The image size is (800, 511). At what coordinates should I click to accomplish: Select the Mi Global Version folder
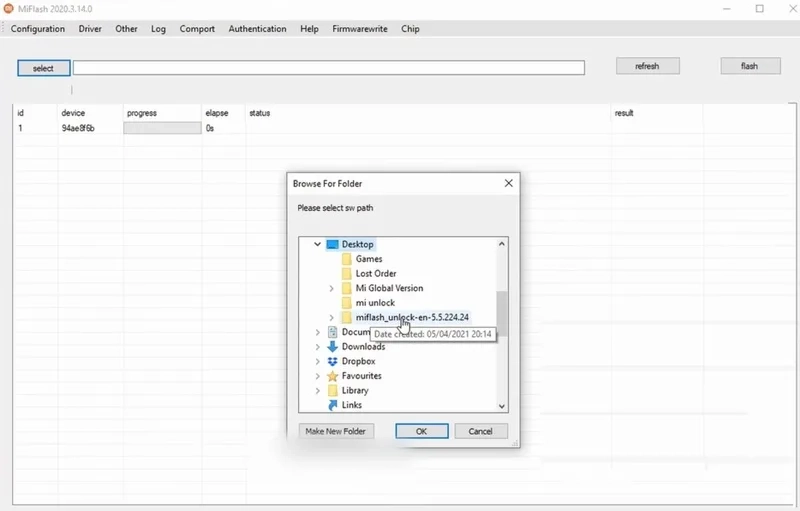coord(389,288)
